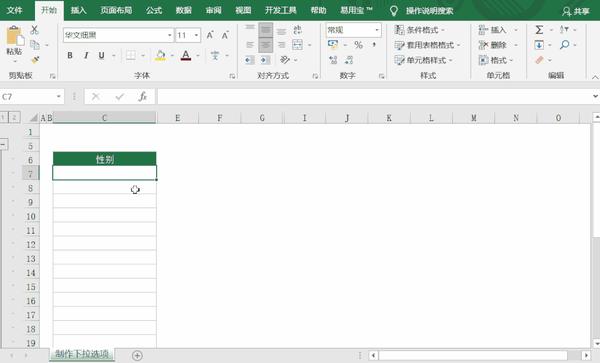The width and height of the screenshot is (600, 363).
Task: Open text orientation icon
Action: tap(285, 60)
